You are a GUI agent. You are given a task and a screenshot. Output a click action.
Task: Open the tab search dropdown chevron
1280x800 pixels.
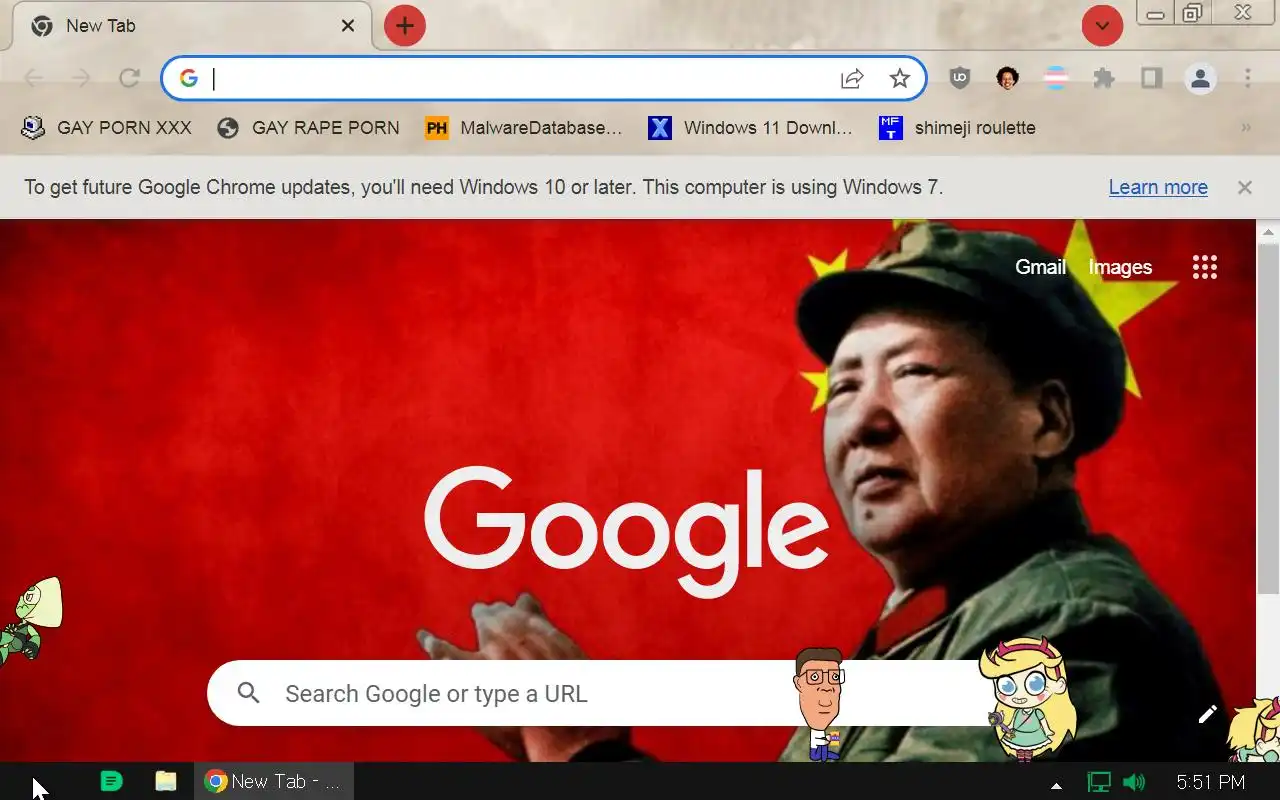click(1102, 26)
